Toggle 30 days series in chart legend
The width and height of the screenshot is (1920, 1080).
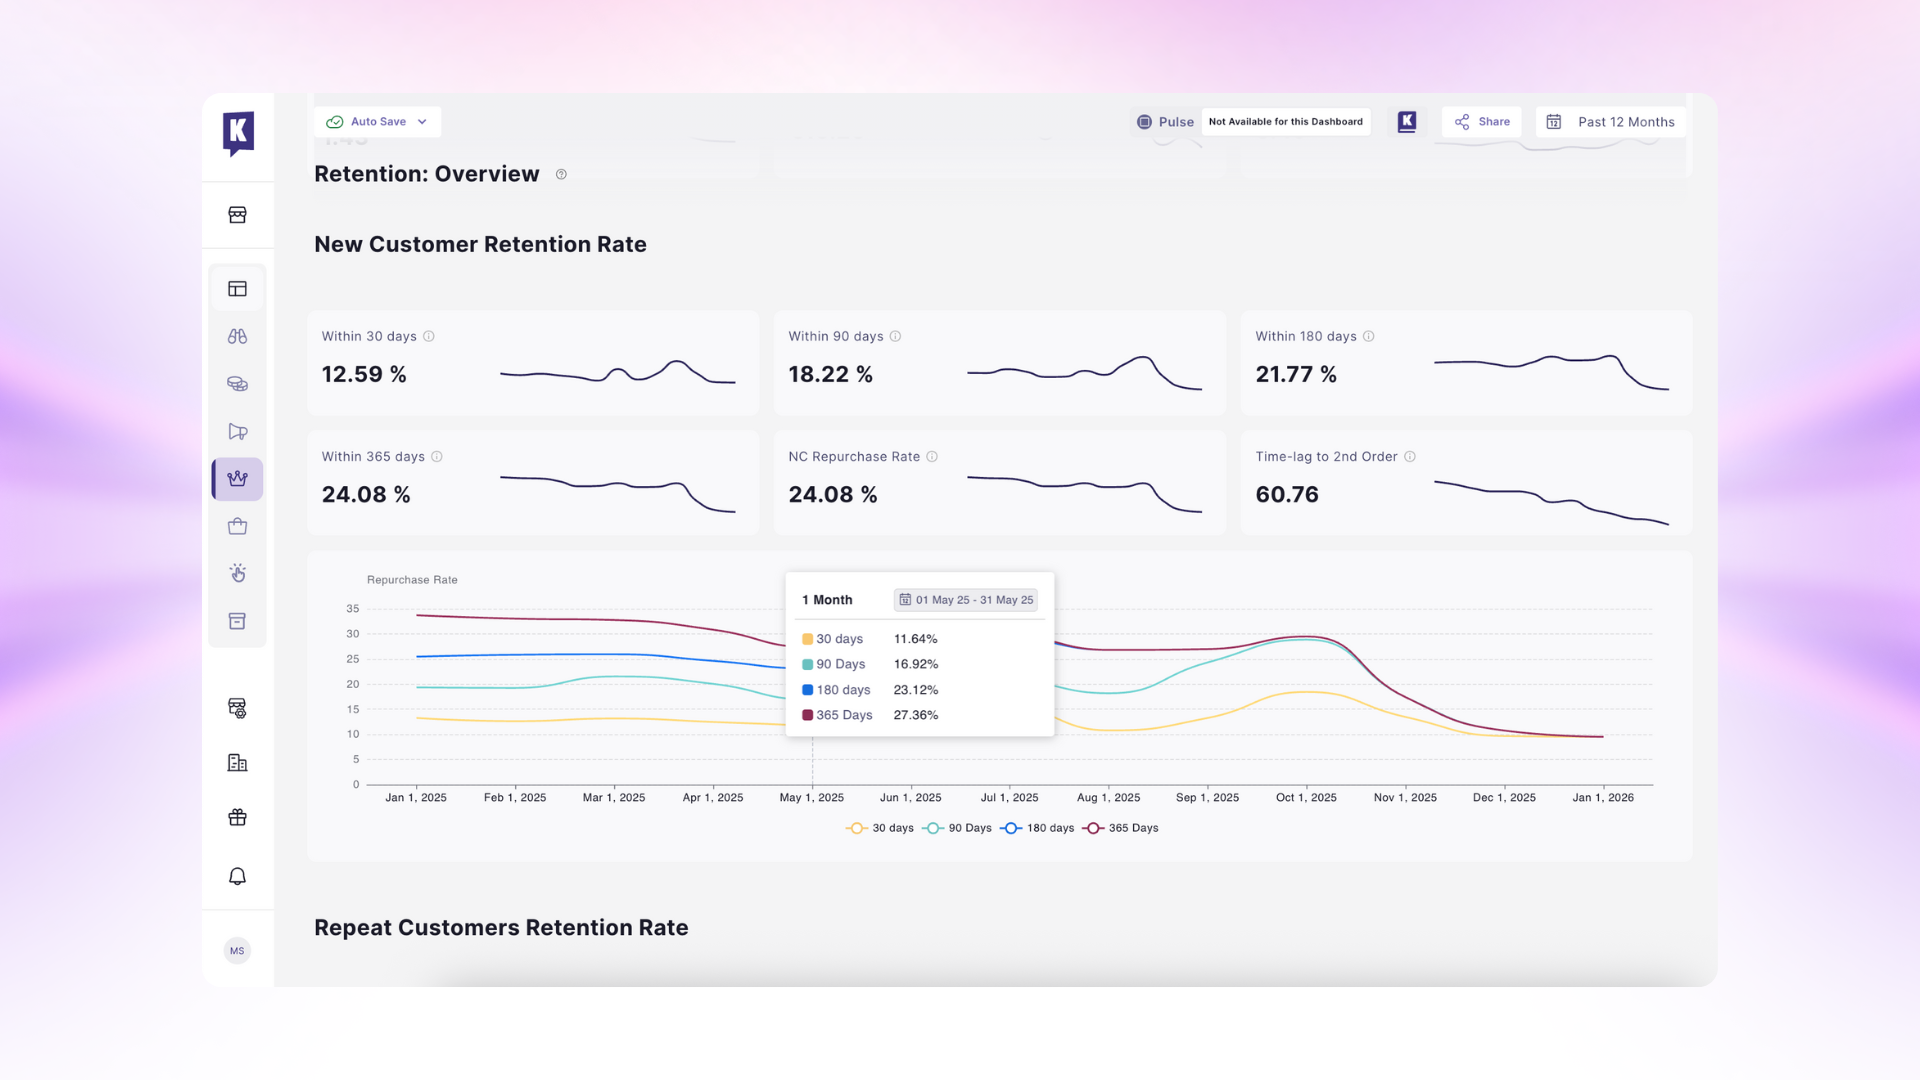880,828
